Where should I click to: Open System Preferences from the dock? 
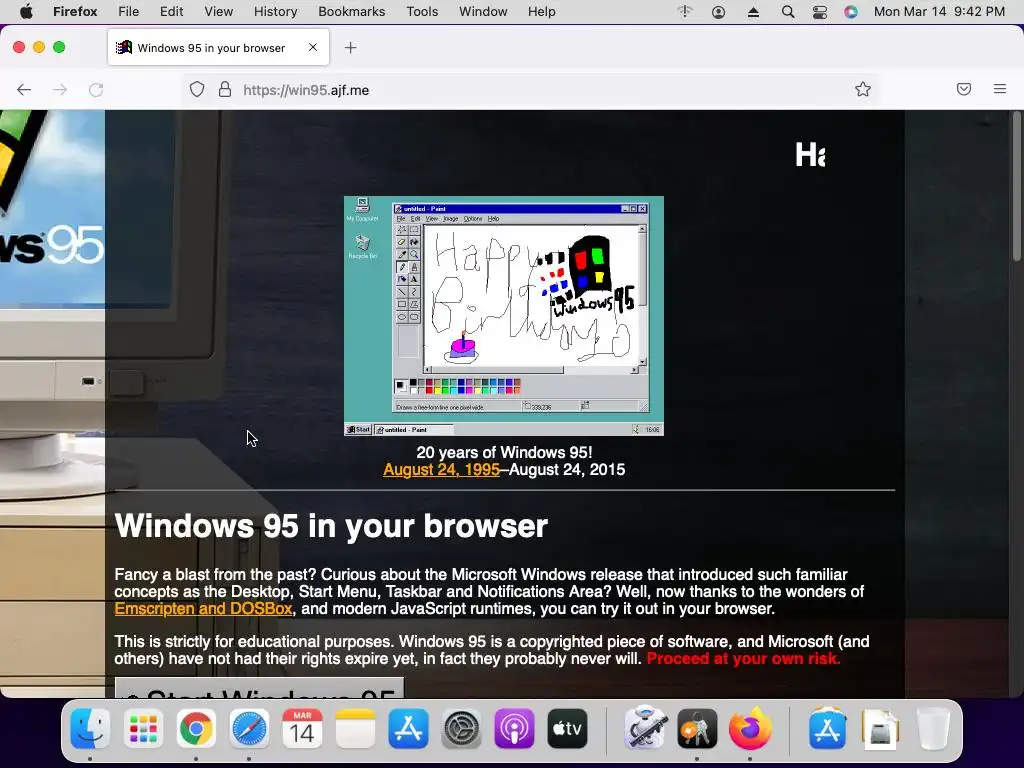[x=461, y=728]
